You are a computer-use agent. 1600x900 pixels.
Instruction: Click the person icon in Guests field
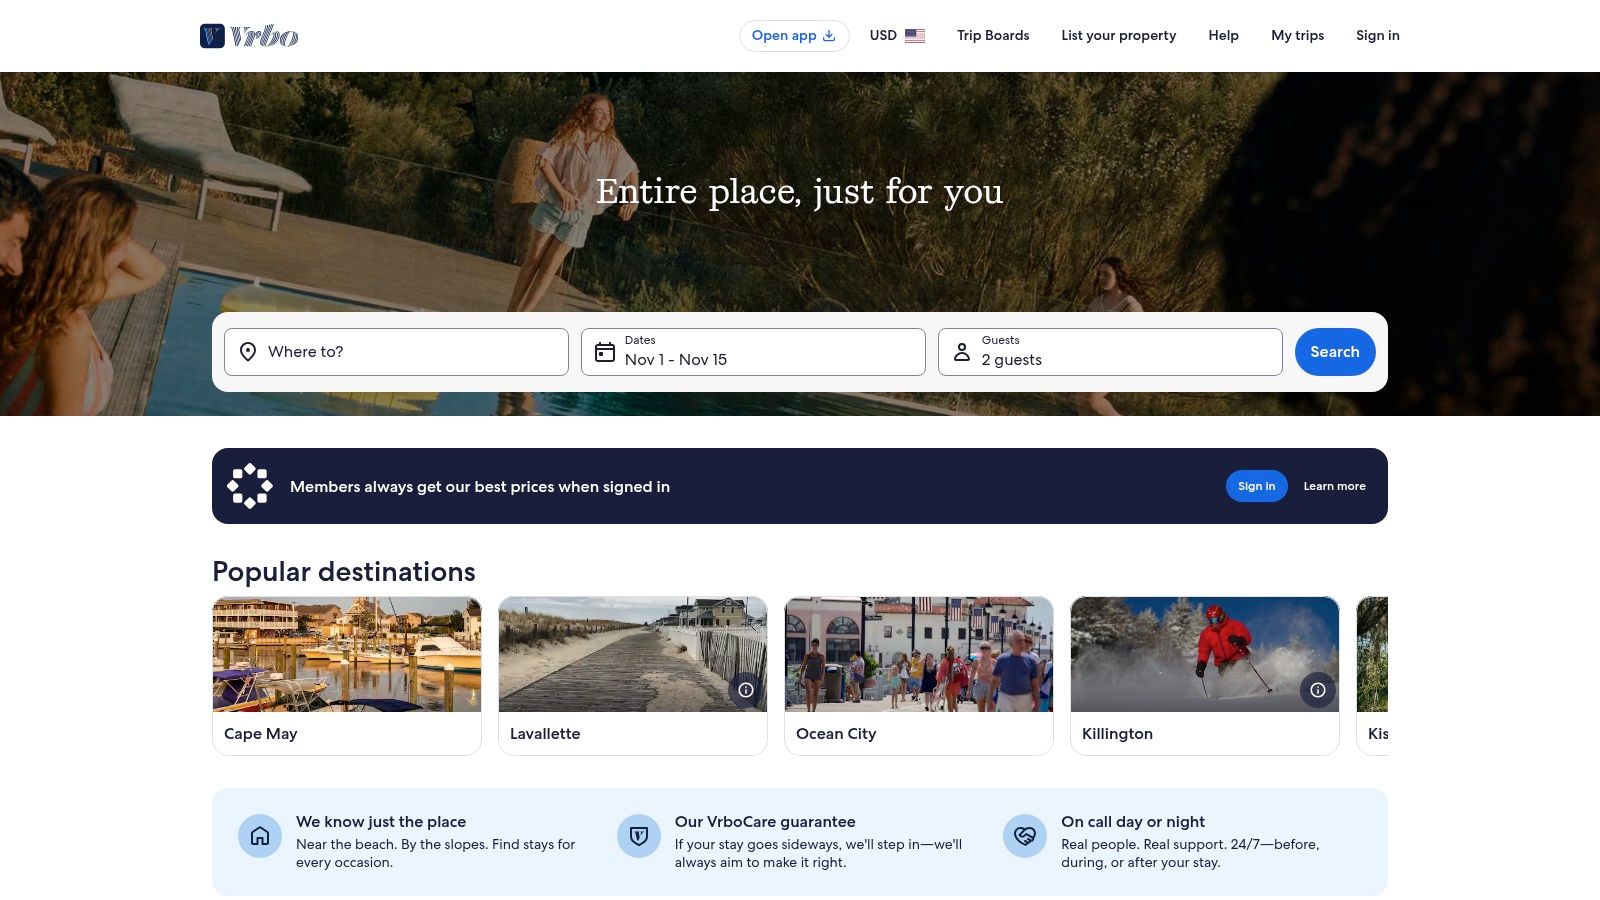pos(961,352)
